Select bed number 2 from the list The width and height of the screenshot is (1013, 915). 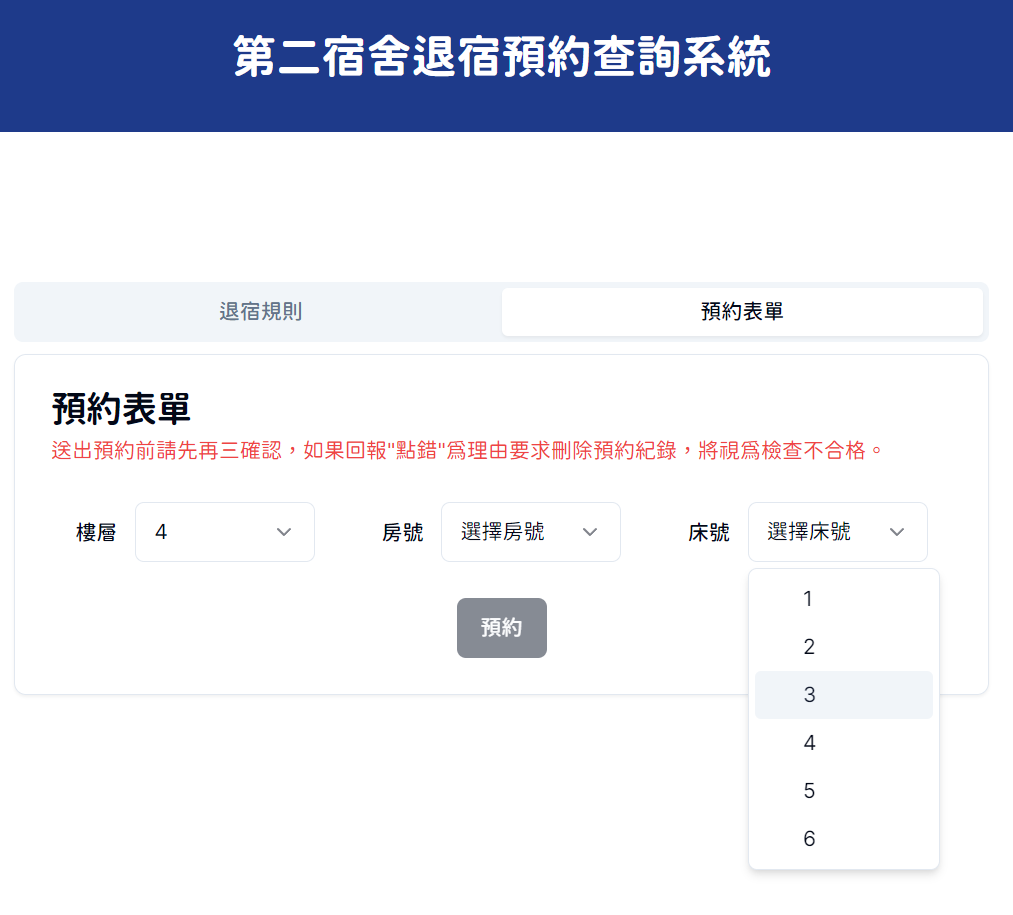coord(843,646)
